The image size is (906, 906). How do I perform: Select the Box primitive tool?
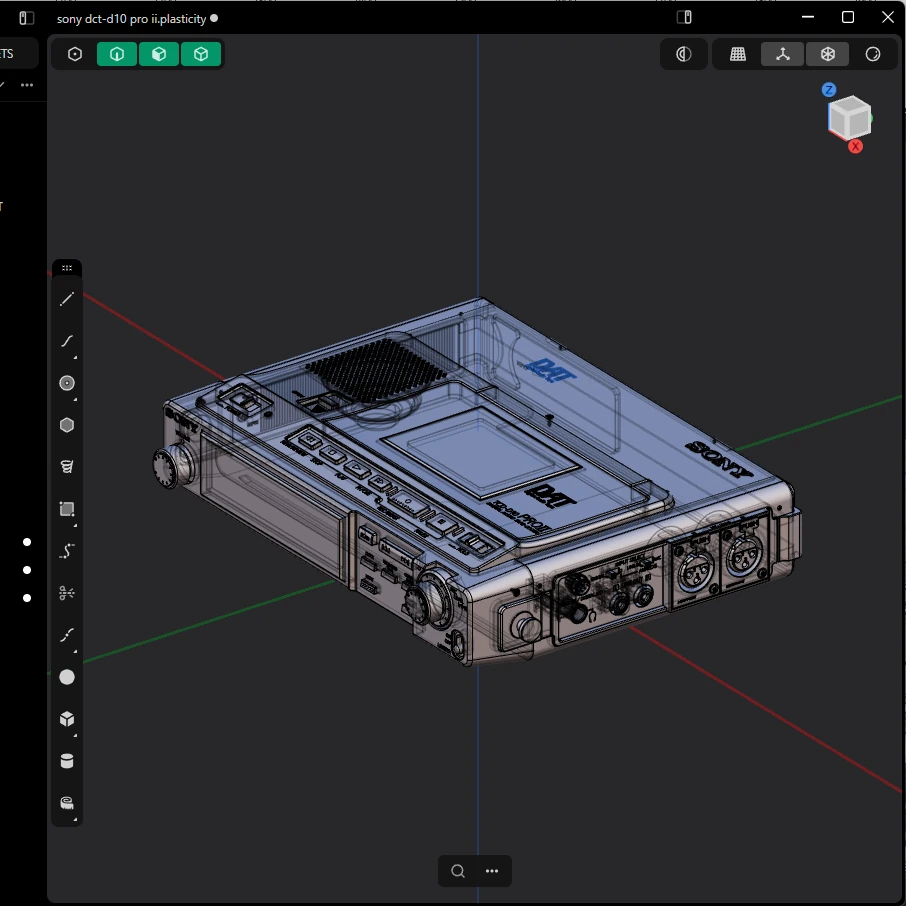[66, 719]
